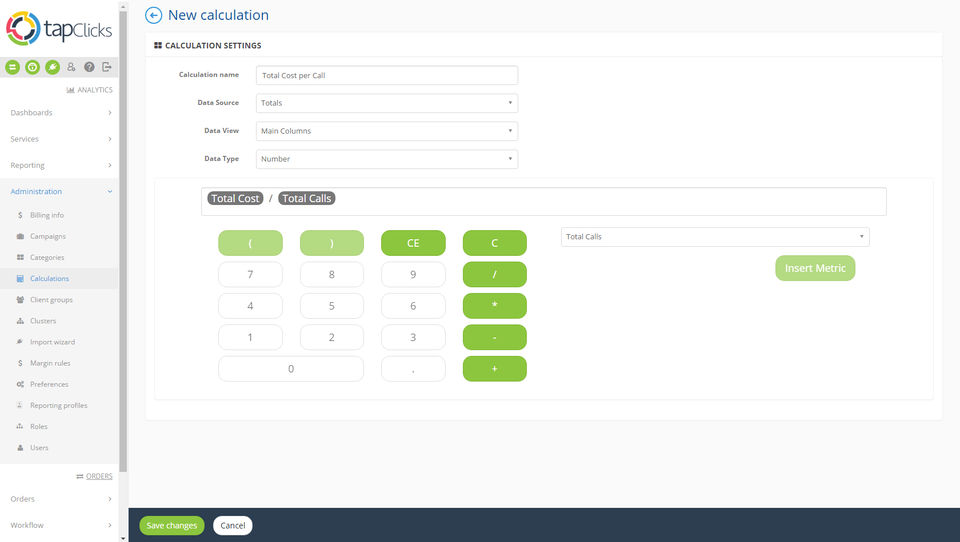Click the green plug connector icon
The height and width of the screenshot is (542, 960).
click(x=53, y=67)
